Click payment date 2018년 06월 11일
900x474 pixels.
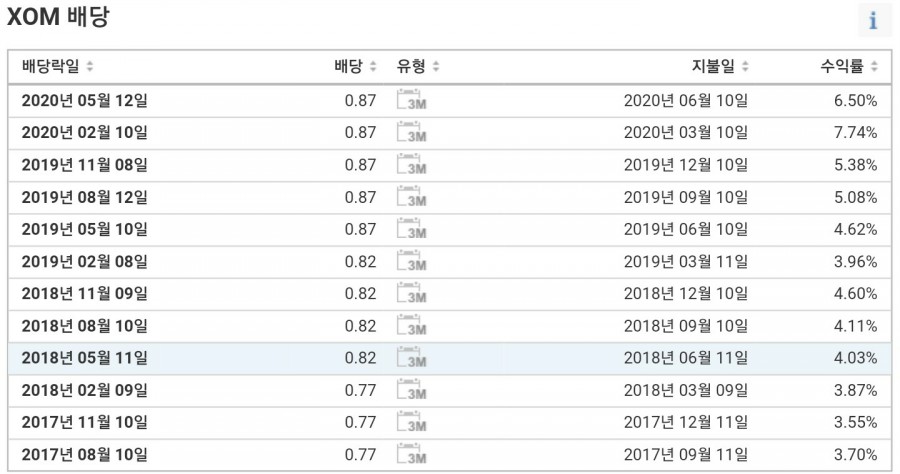(x=686, y=358)
